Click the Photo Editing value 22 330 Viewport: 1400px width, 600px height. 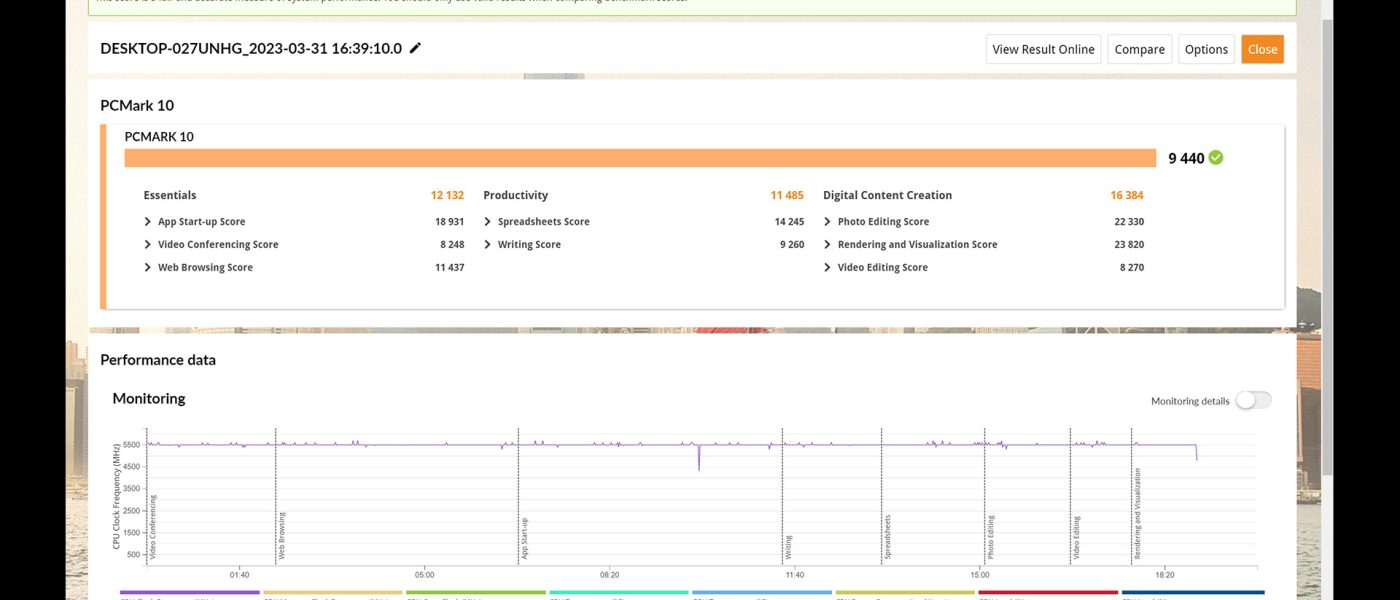(1129, 222)
